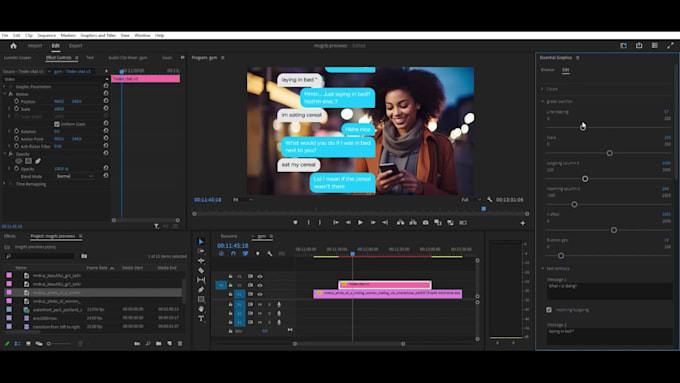Open Quick Export from the top-right icon
This screenshot has height=383, width=680.
click(x=639, y=46)
